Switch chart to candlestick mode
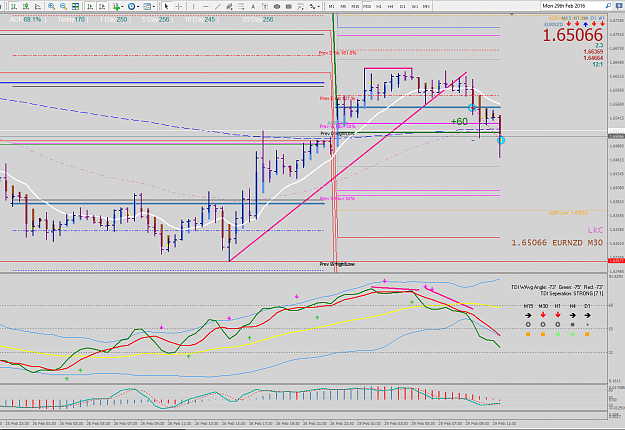This screenshot has width=625, height=430. (x=26, y=6)
